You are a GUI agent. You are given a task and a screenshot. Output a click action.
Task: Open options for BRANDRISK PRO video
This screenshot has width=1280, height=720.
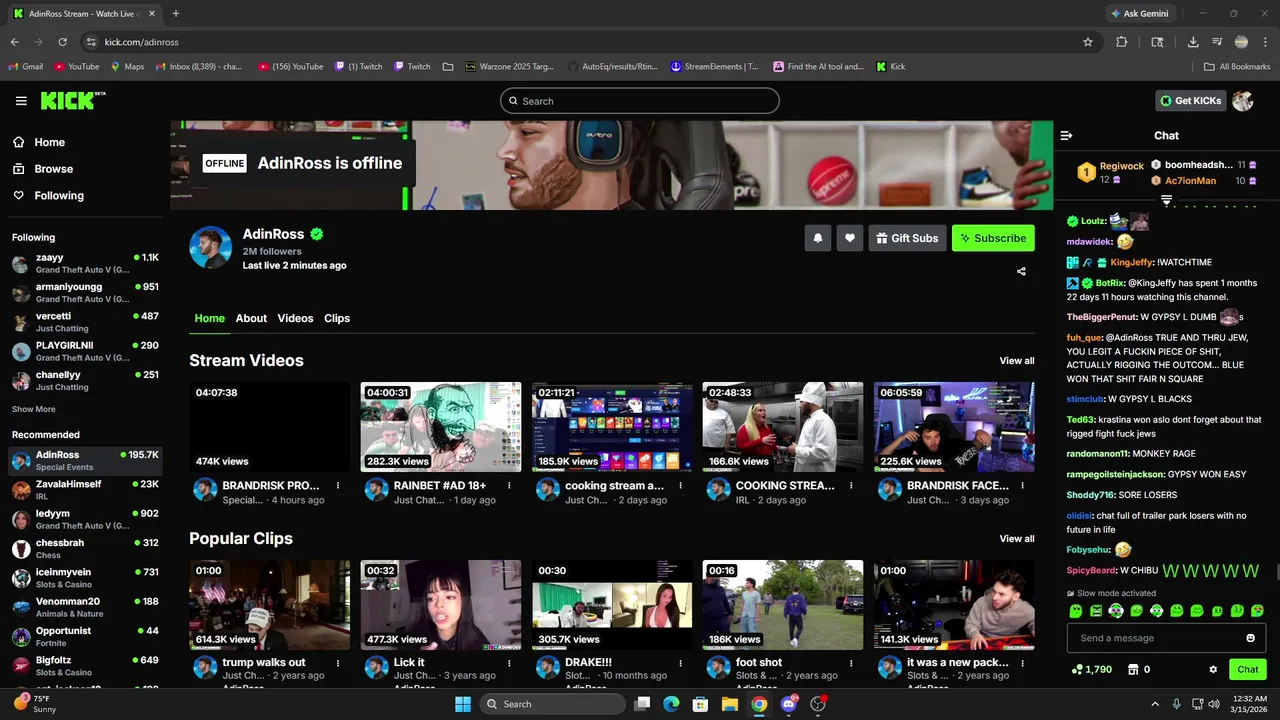(x=338, y=486)
